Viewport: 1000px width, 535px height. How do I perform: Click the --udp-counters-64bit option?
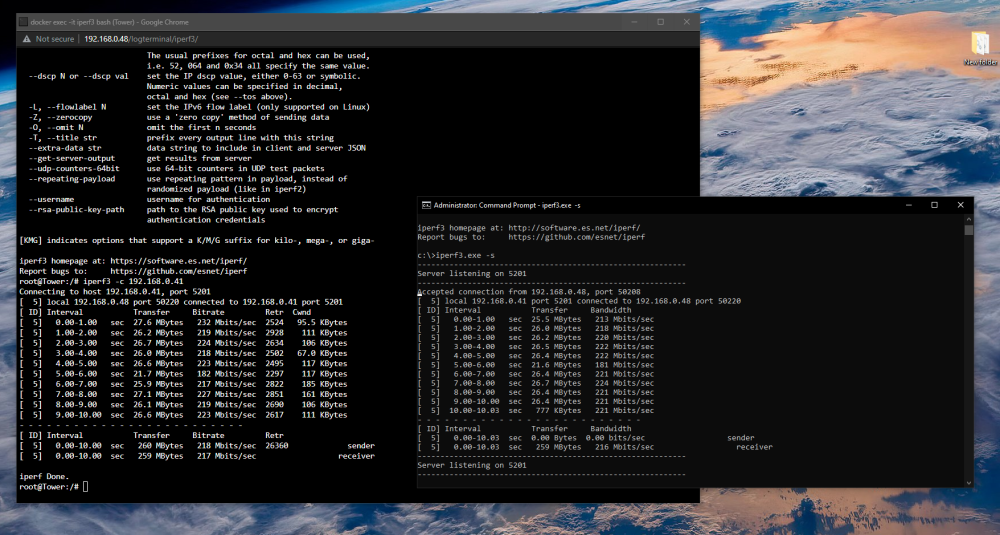[74, 168]
